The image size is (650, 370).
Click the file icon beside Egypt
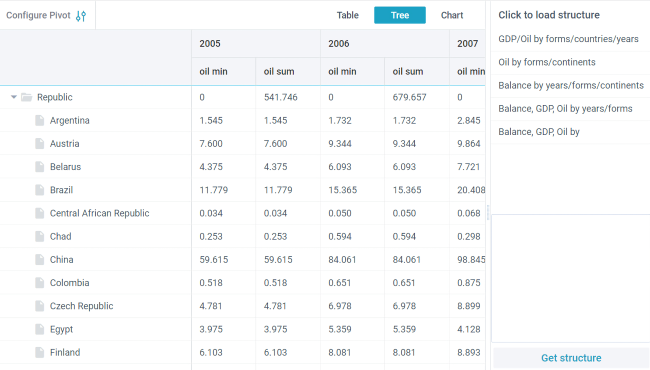[x=39, y=329]
